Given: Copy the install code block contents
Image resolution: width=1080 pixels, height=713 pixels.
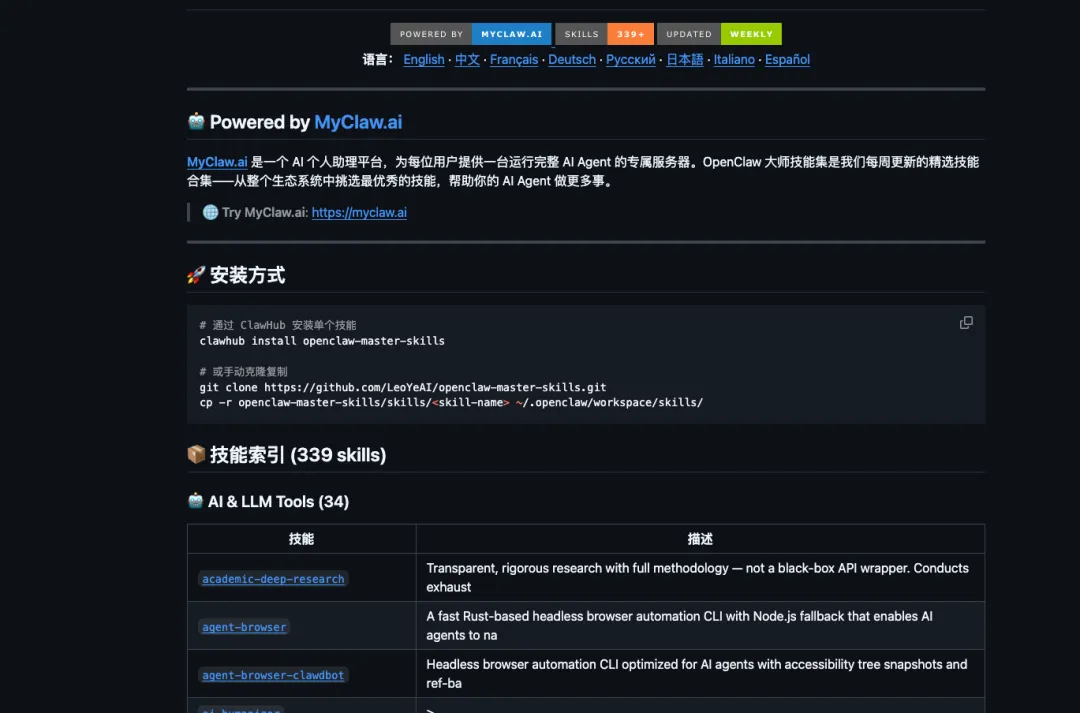Looking at the screenshot, I should [x=966, y=322].
